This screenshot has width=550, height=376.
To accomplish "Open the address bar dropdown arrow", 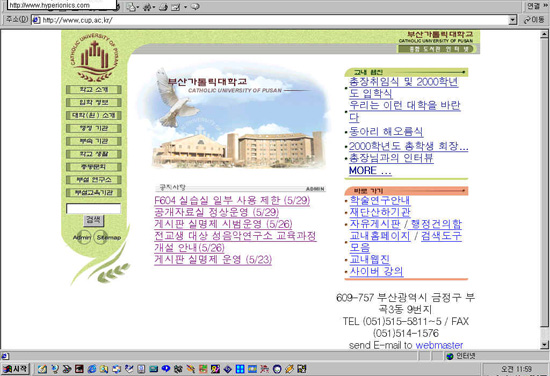I will [x=513, y=20].
